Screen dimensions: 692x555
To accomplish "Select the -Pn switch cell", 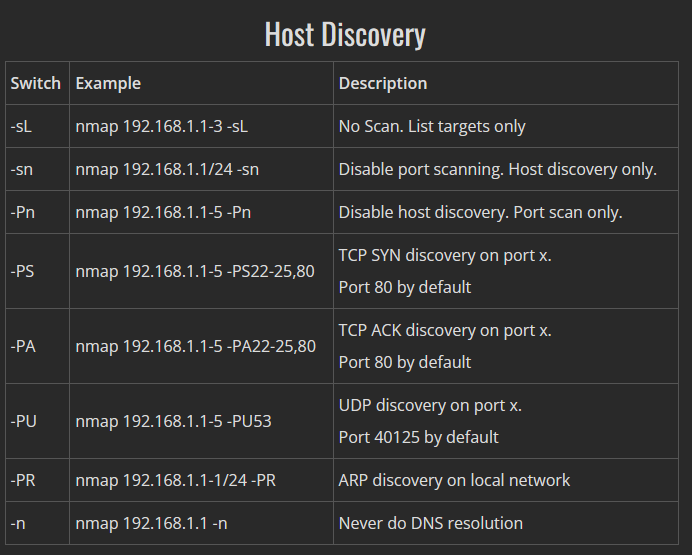I will [37, 212].
